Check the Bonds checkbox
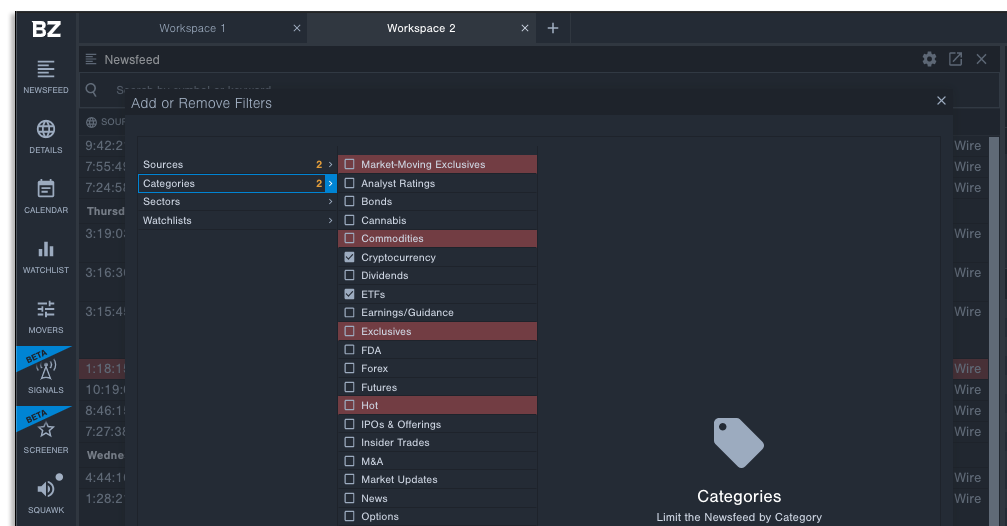 click(x=349, y=201)
